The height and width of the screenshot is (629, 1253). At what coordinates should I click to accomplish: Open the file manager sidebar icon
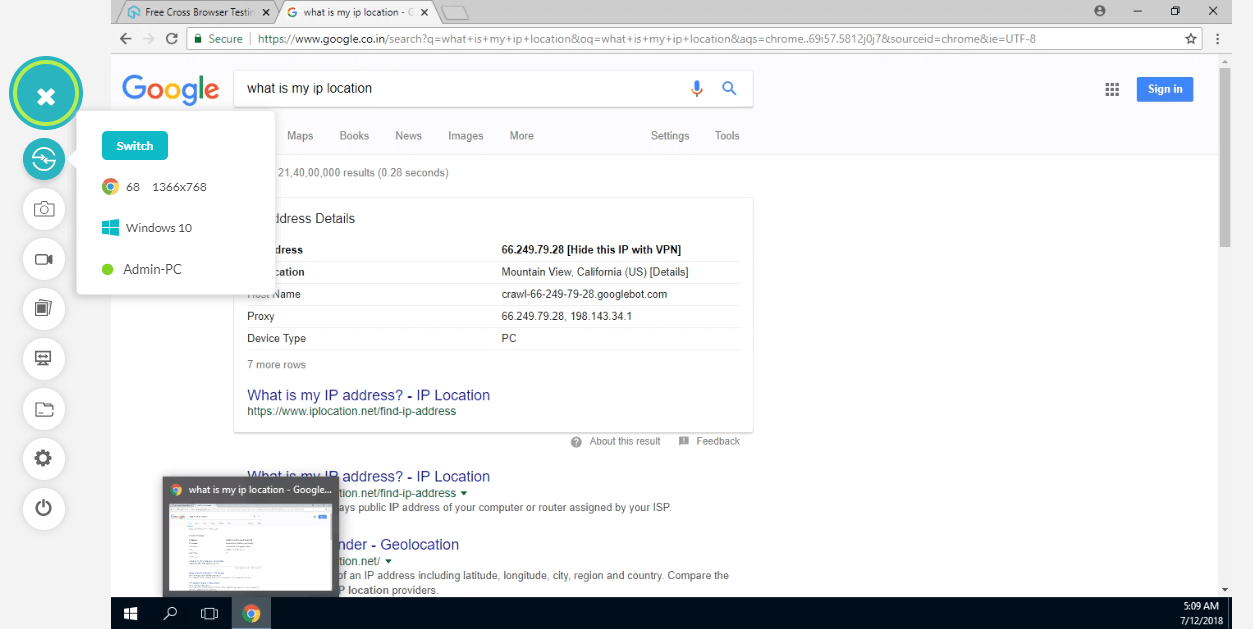point(44,408)
